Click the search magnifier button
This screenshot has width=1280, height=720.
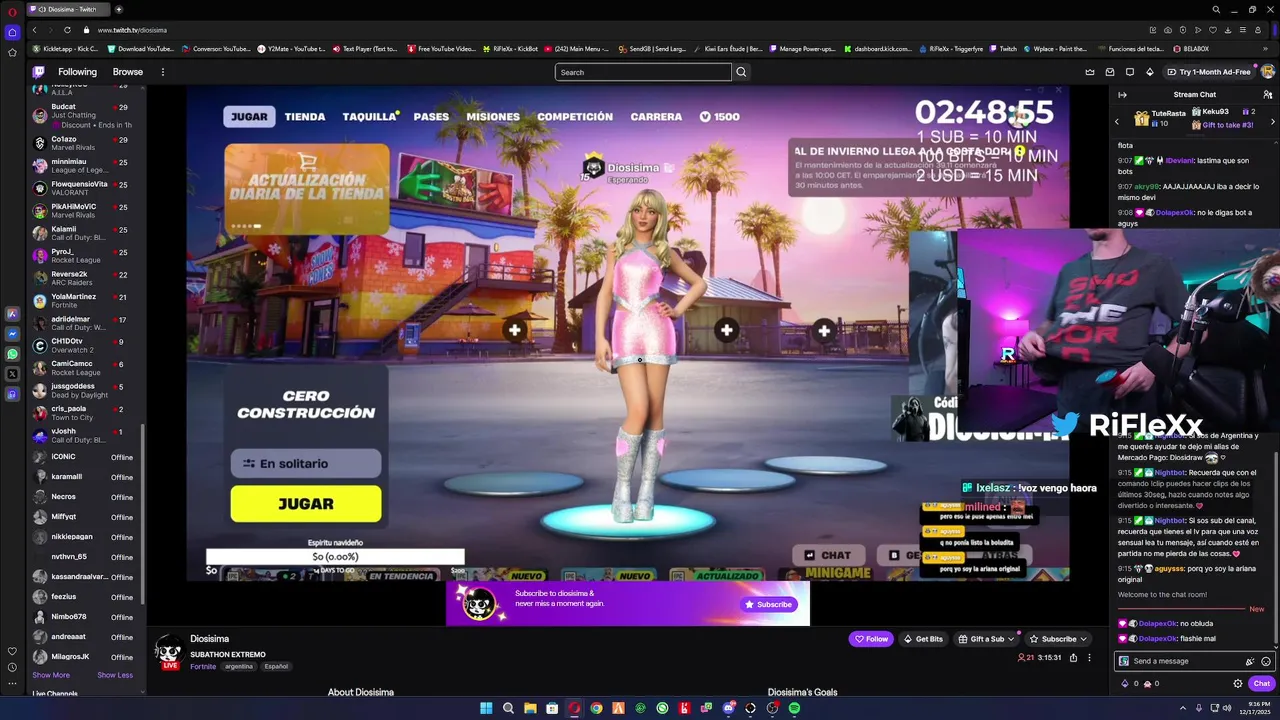741,72
